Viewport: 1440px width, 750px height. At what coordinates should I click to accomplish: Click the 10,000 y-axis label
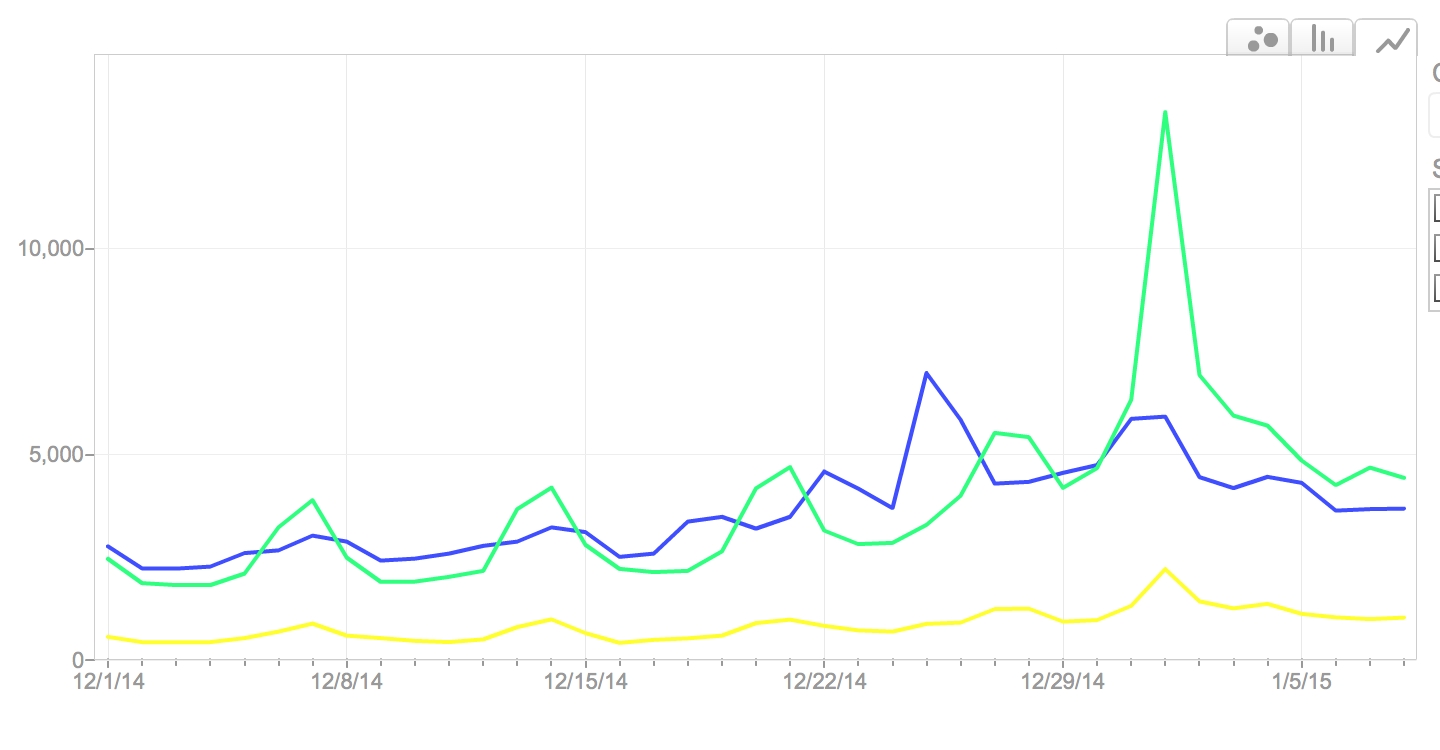point(51,248)
